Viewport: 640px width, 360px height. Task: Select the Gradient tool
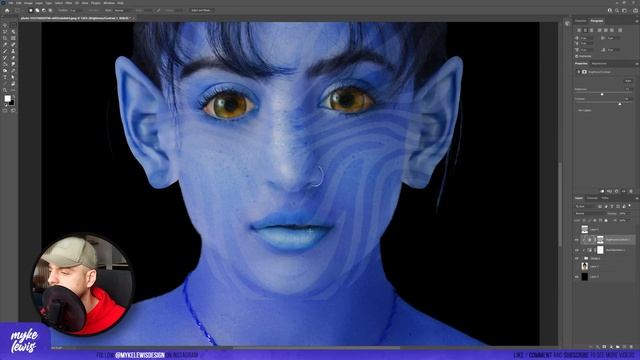(5, 64)
